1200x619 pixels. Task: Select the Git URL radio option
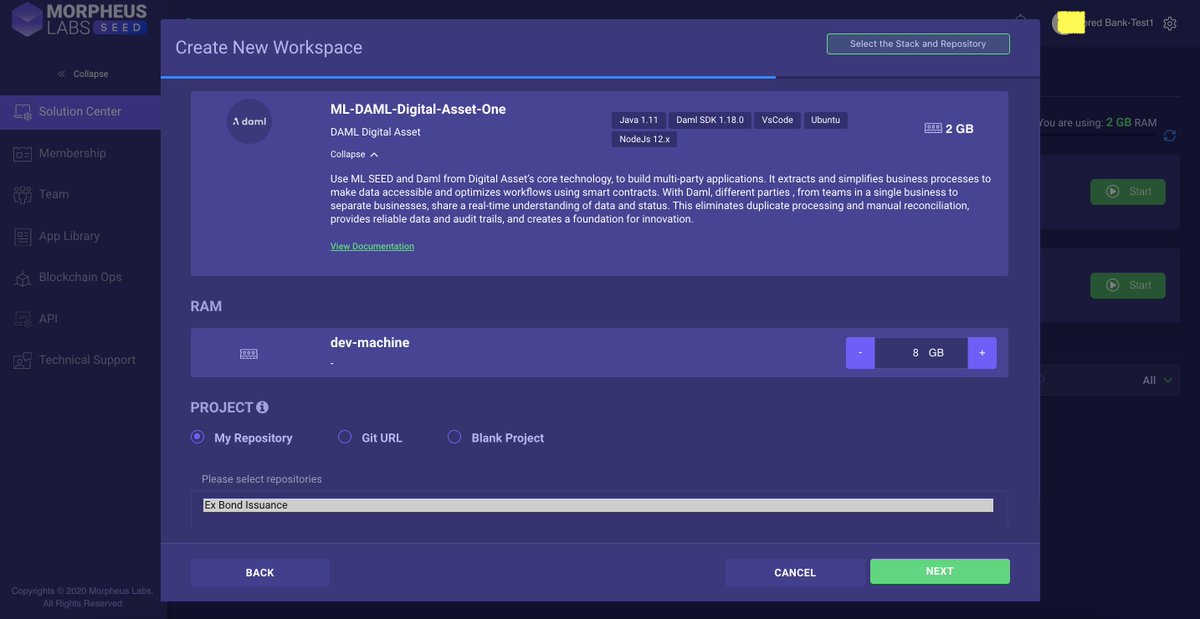pos(345,437)
